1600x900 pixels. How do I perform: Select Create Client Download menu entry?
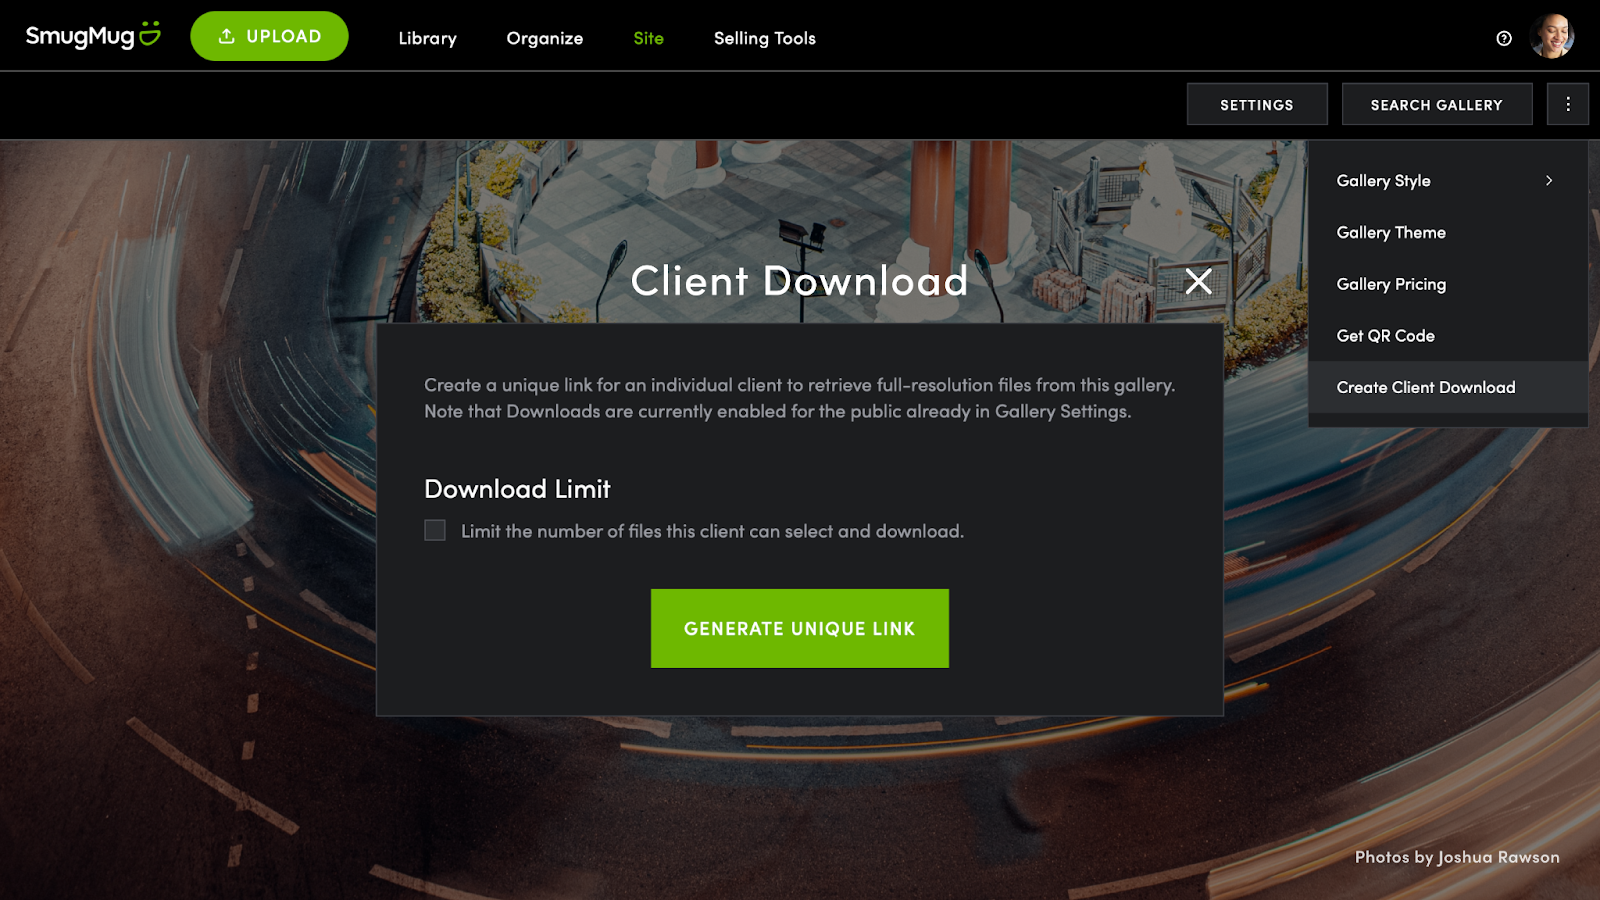[x=1426, y=387]
